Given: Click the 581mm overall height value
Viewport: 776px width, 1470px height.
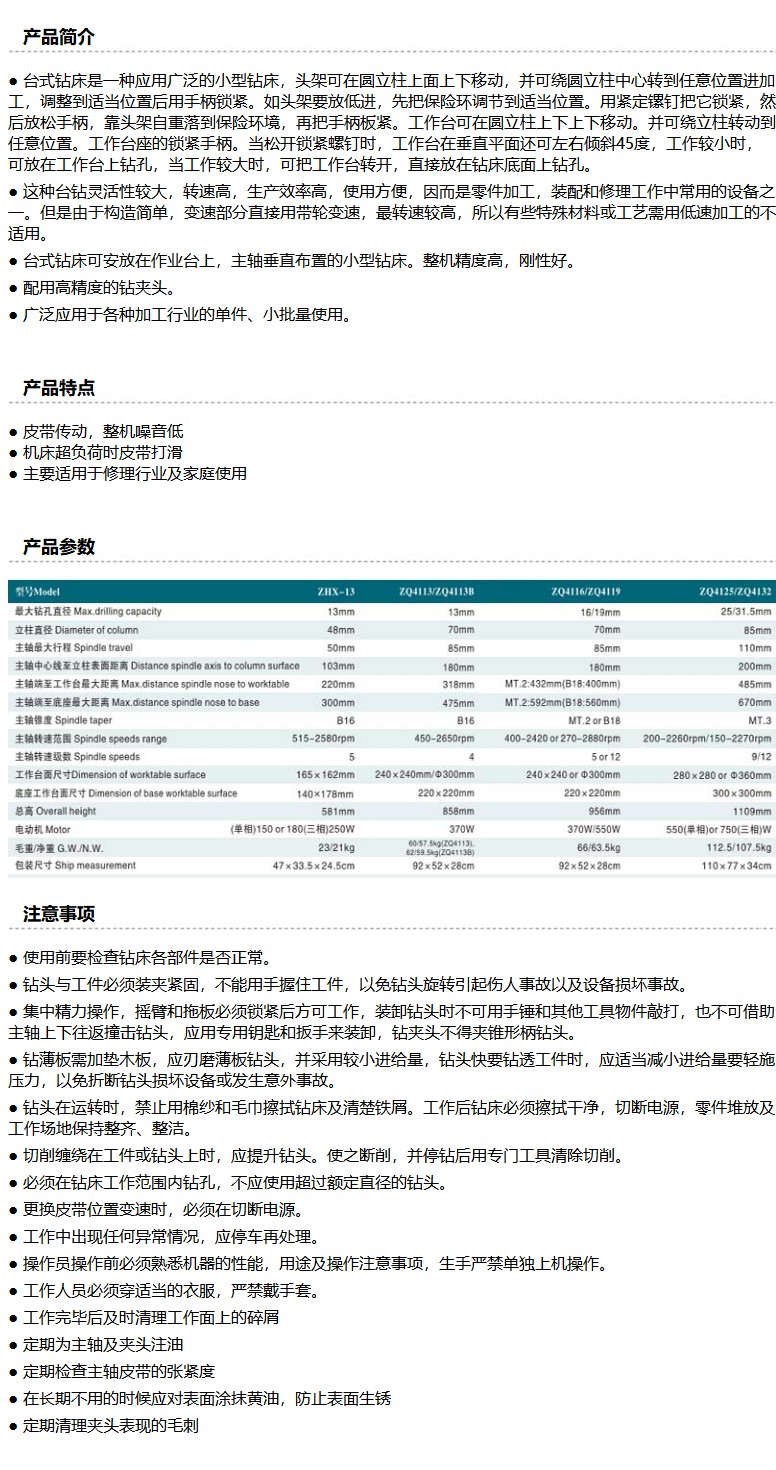Looking at the screenshot, I should 339,811.
